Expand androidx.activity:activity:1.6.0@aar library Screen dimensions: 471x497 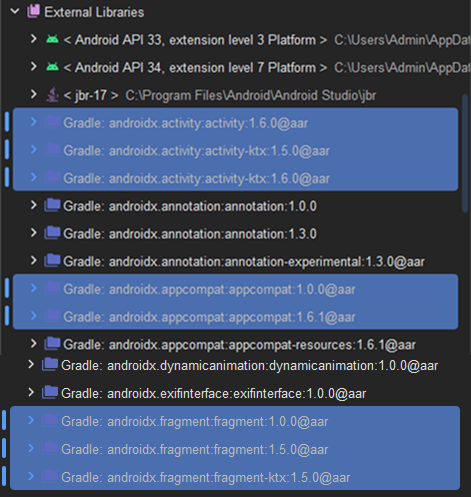(x=33, y=122)
